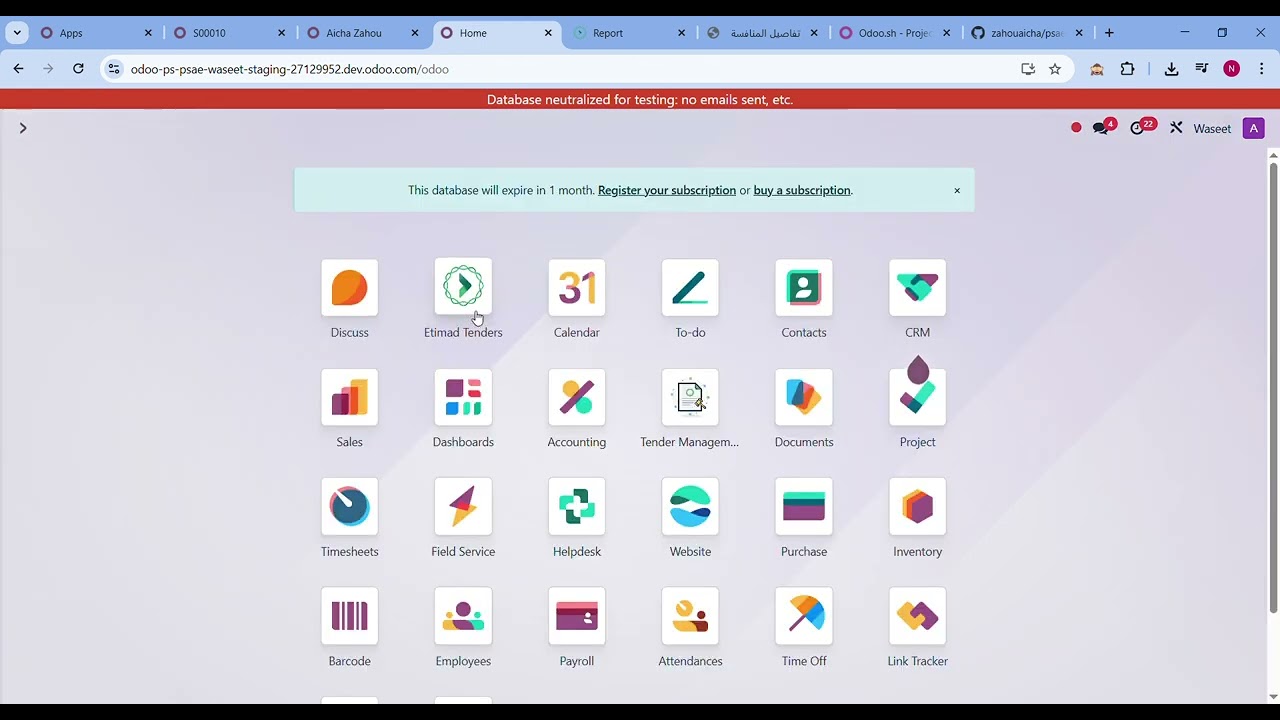
Task: Click the install app icon in address bar
Action: click(1028, 69)
